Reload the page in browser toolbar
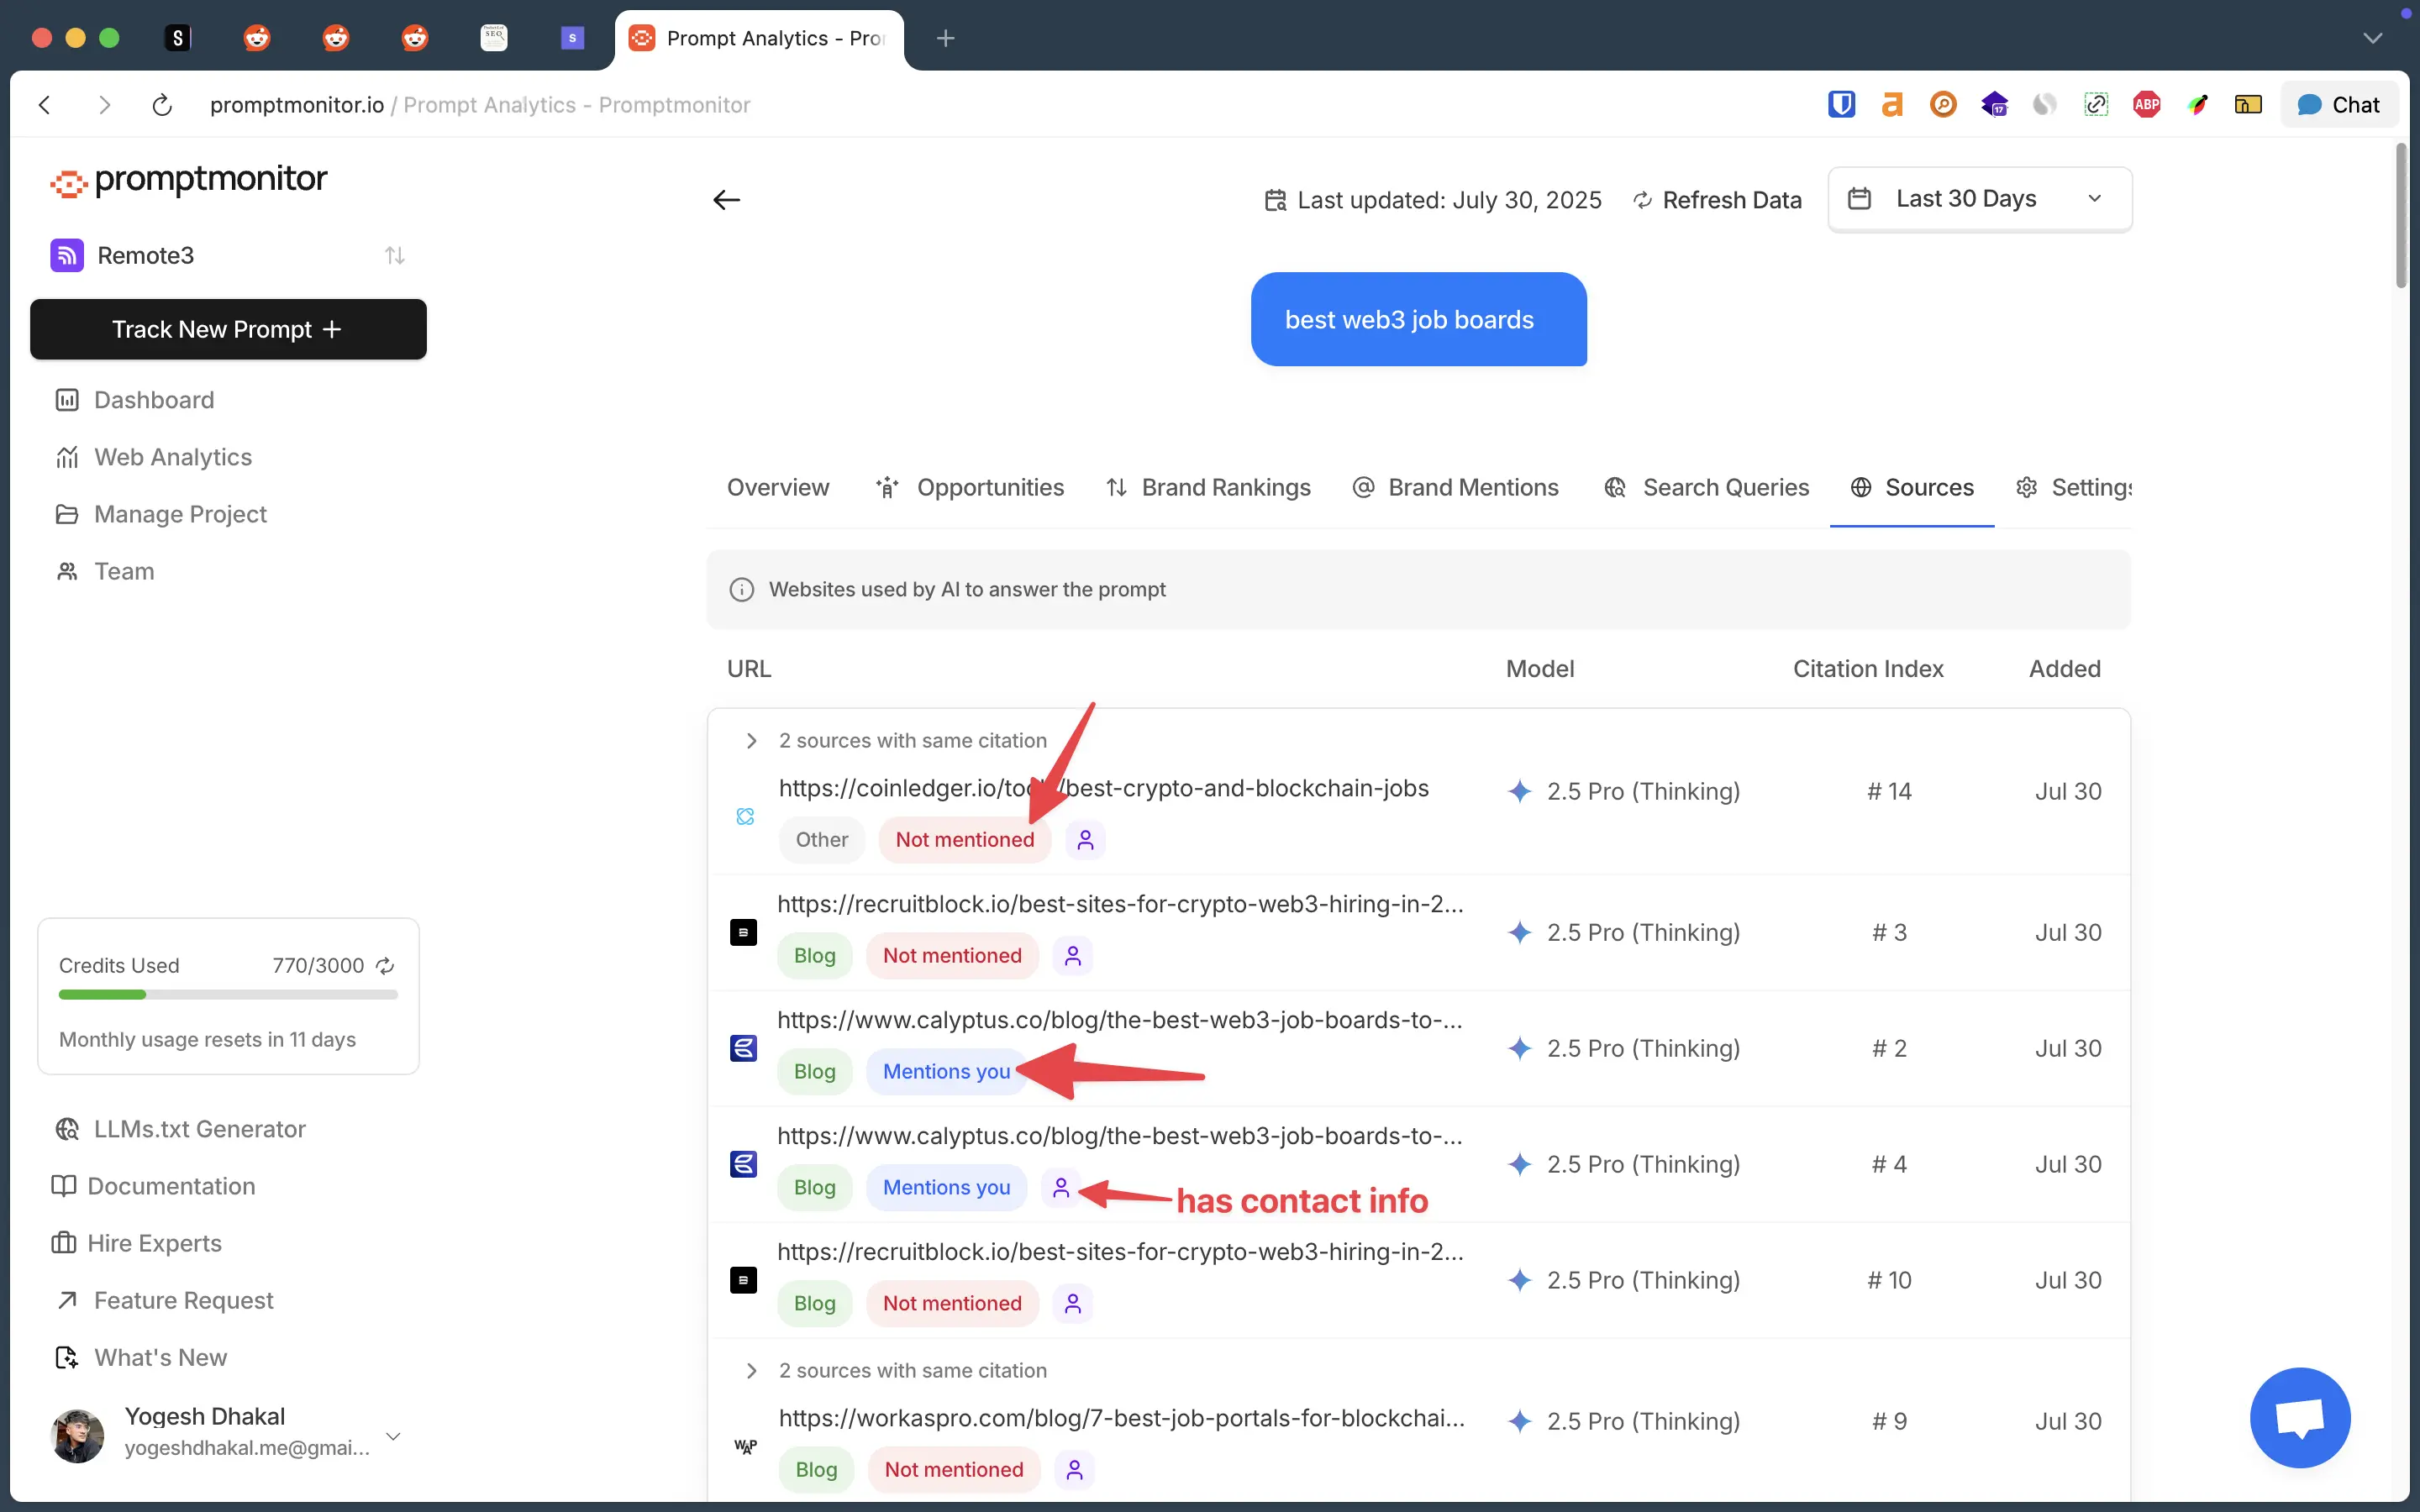Viewport: 2420px width, 1512px height. click(x=162, y=105)
